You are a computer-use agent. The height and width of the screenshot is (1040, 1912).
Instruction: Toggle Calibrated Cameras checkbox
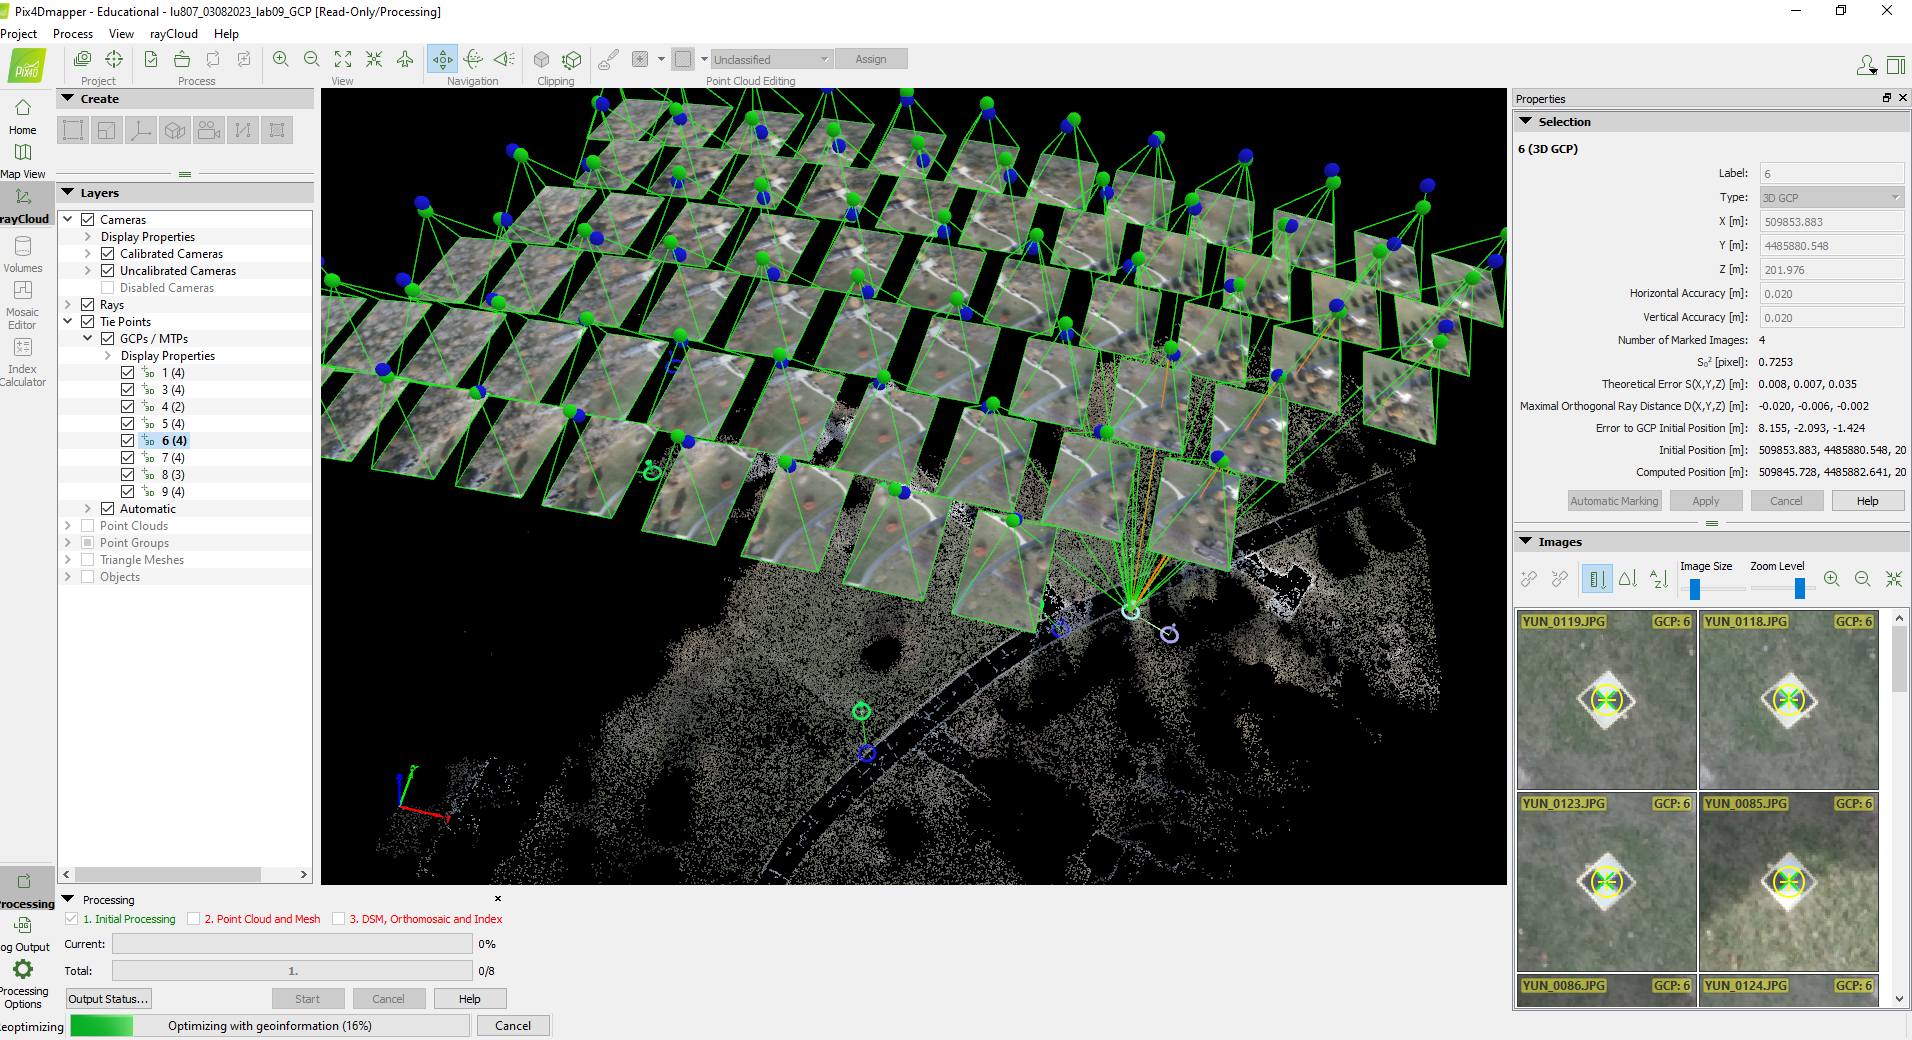108,254
